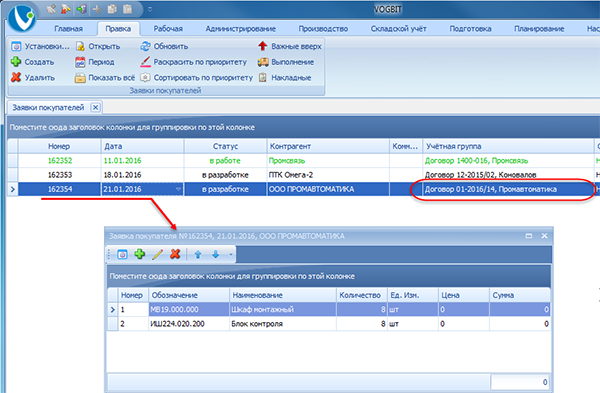Viewport: 600px width, 393px height.
Task: Sort main grid by Номер column header
Action: (x=59, y=146)
